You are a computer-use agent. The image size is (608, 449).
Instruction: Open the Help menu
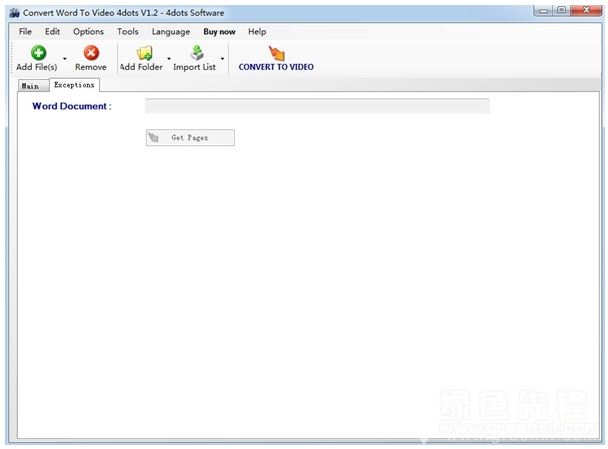pos(257,32)
